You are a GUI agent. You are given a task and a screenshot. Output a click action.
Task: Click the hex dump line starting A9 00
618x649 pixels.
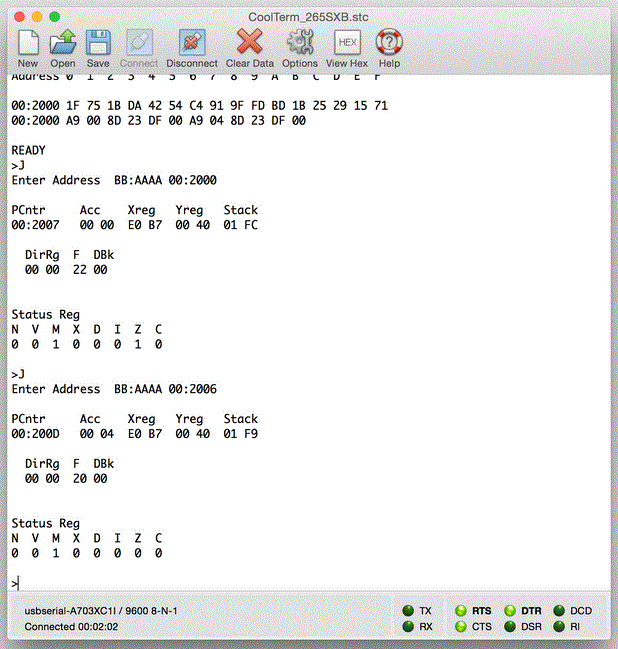(159, 120)
